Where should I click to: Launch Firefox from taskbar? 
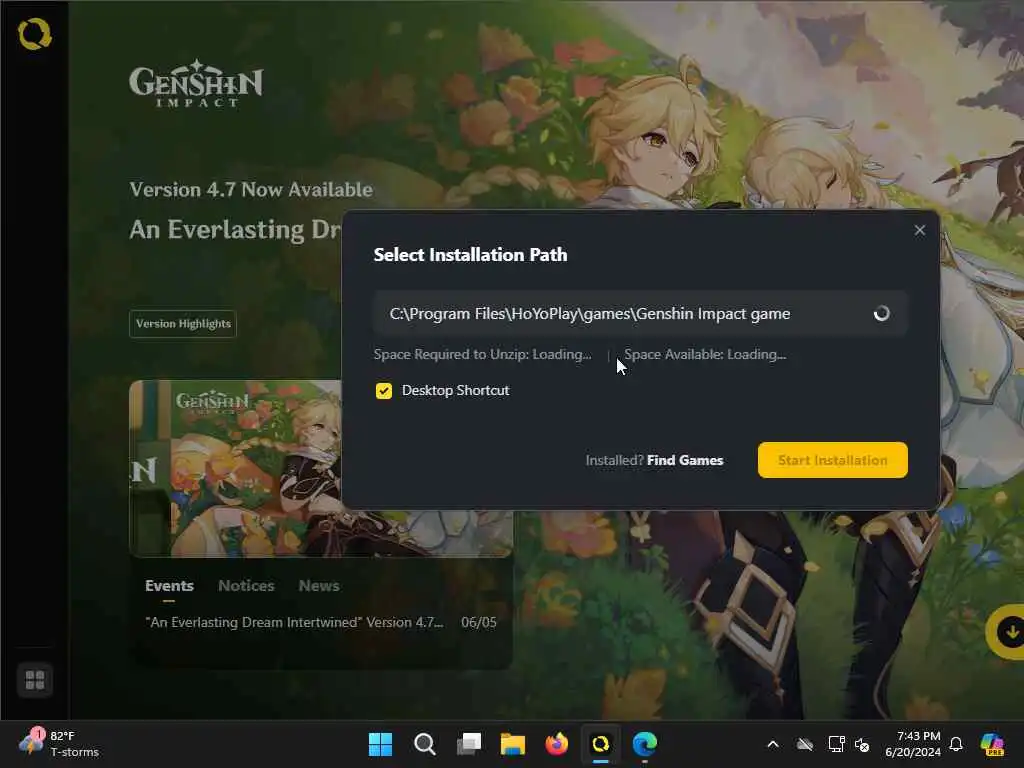(x=556, y=744)
